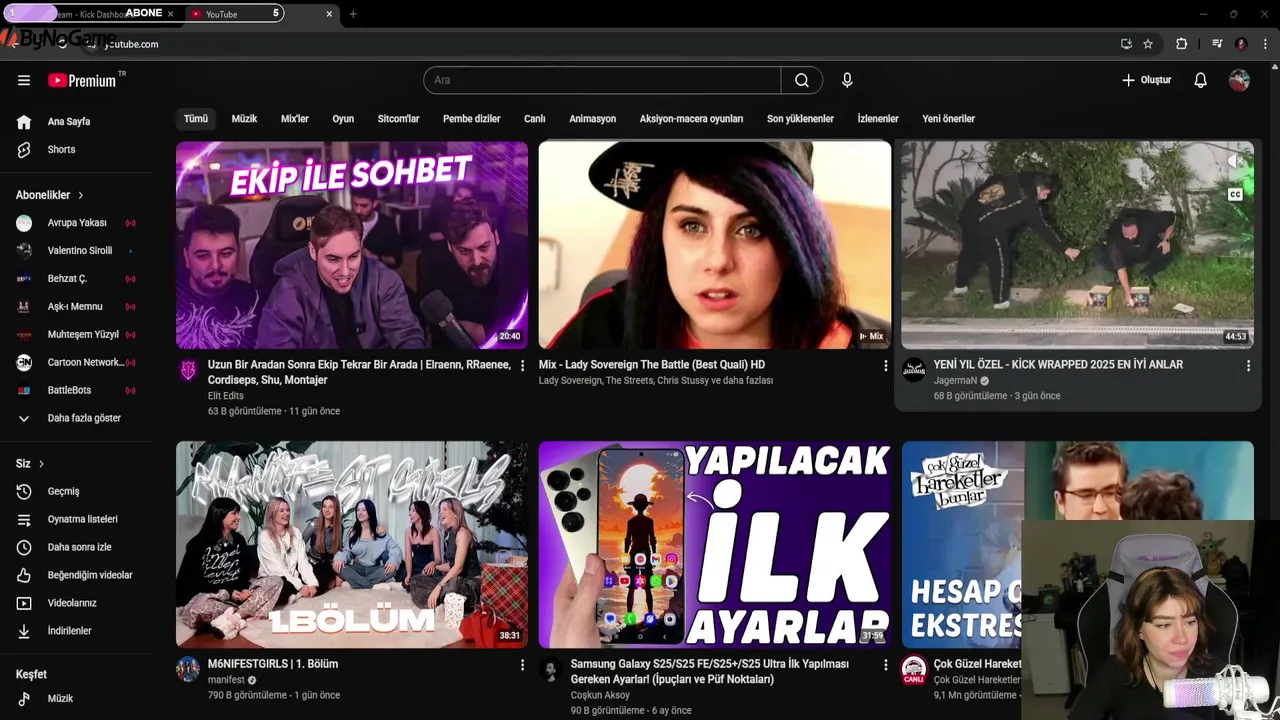Open a new browser tab

tap(353, 14)
